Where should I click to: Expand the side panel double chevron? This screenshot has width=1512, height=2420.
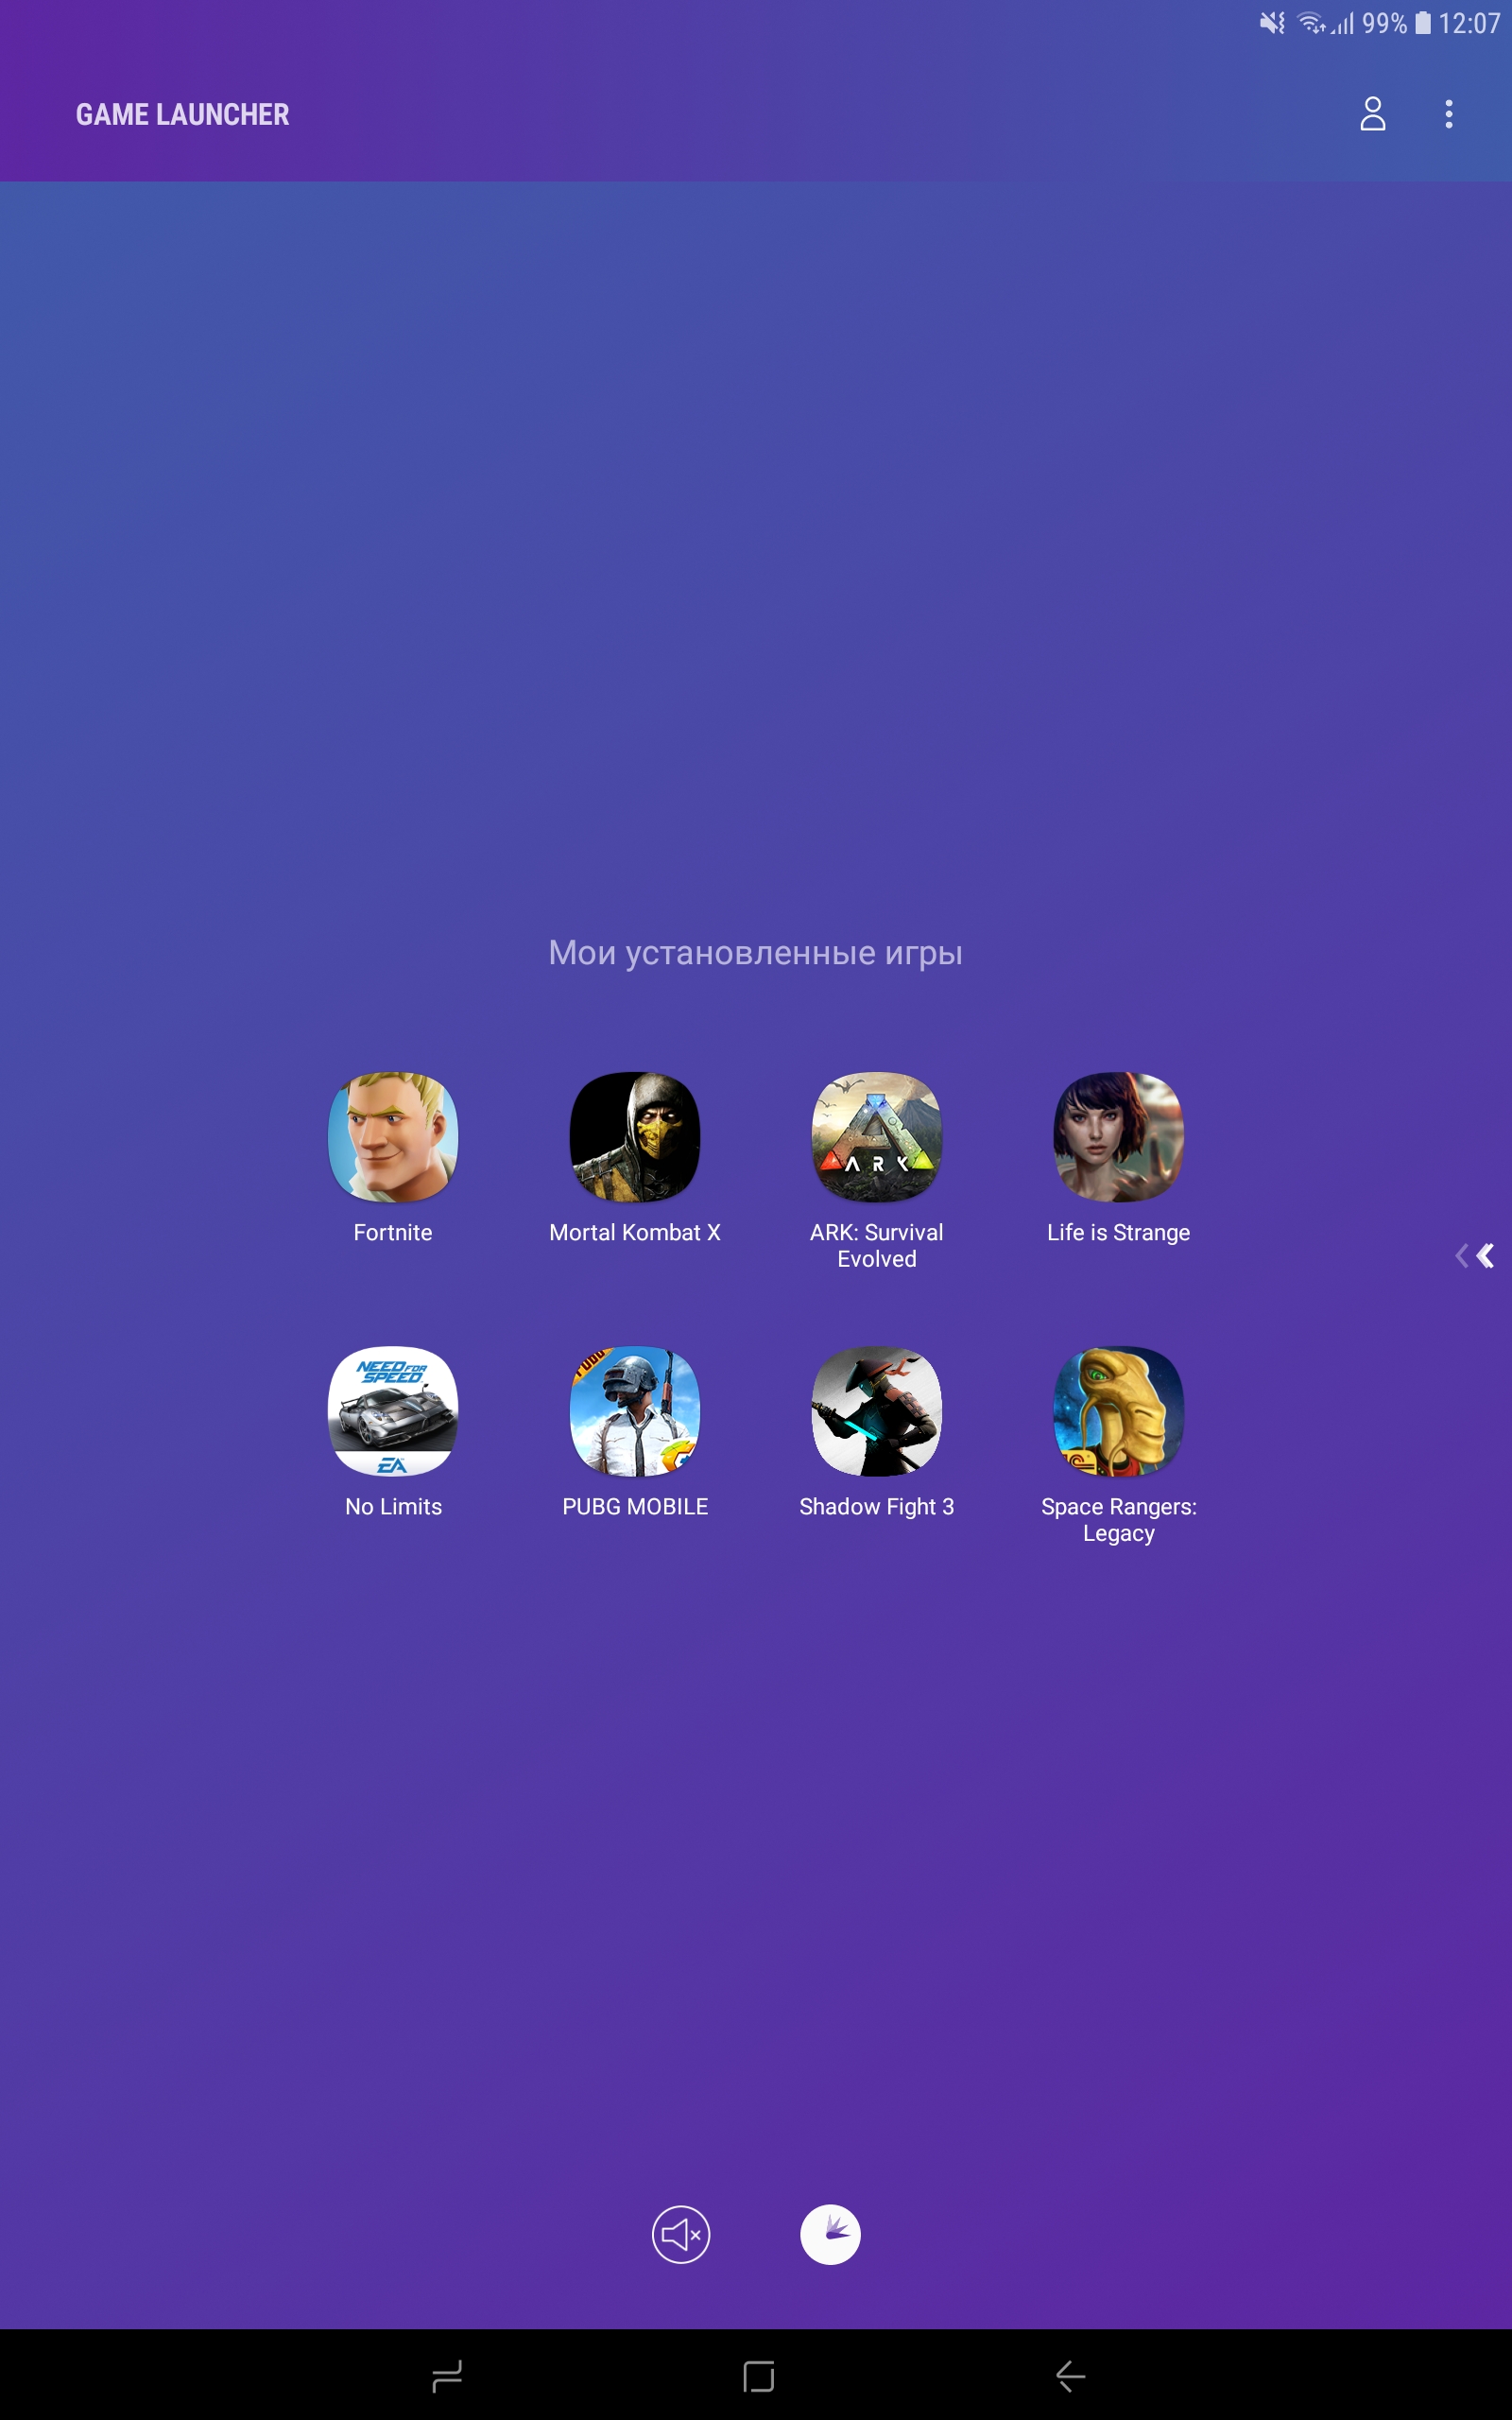pyautogui.click(x=1475, y=1256)
